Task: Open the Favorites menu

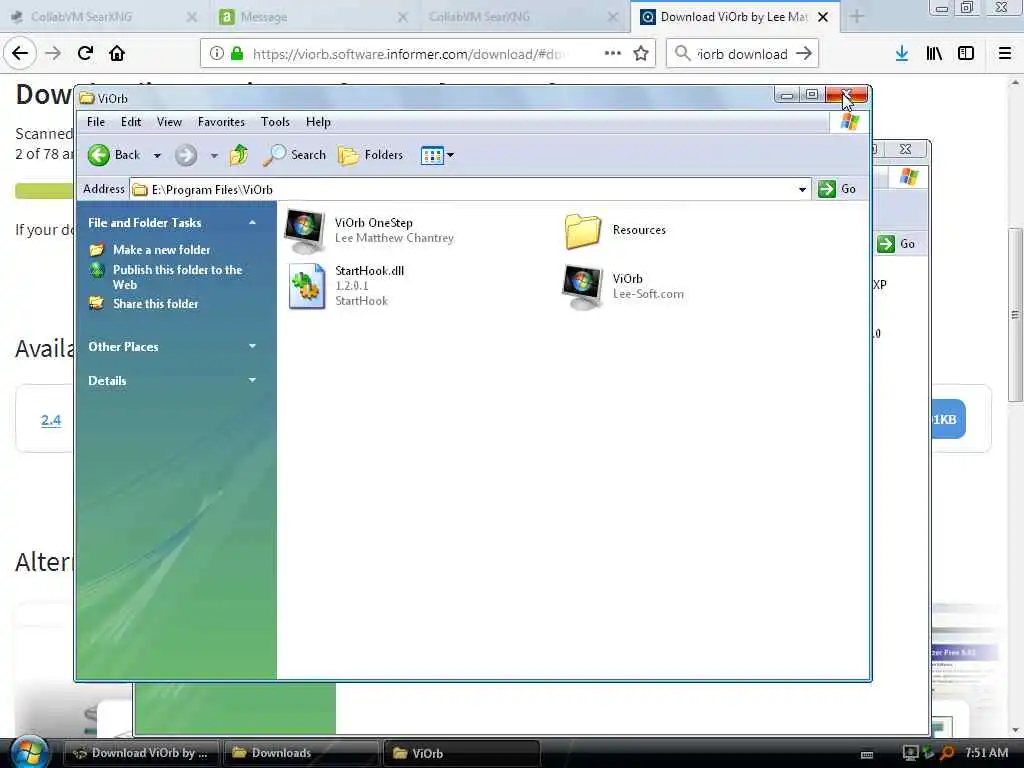Action: point(221,122)
